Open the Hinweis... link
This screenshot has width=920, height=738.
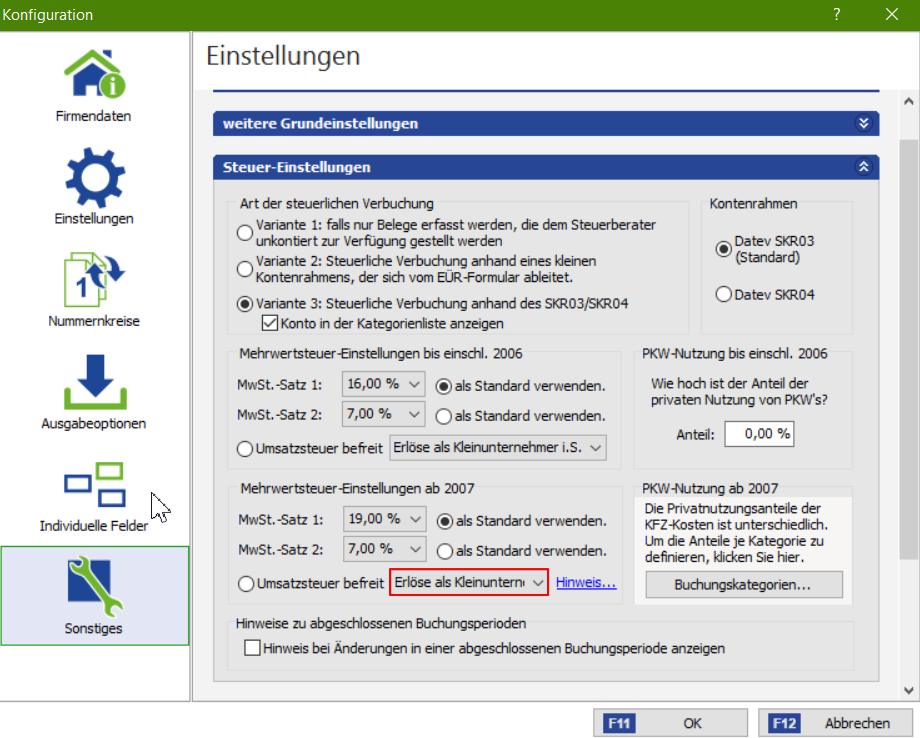pos(586,583)
